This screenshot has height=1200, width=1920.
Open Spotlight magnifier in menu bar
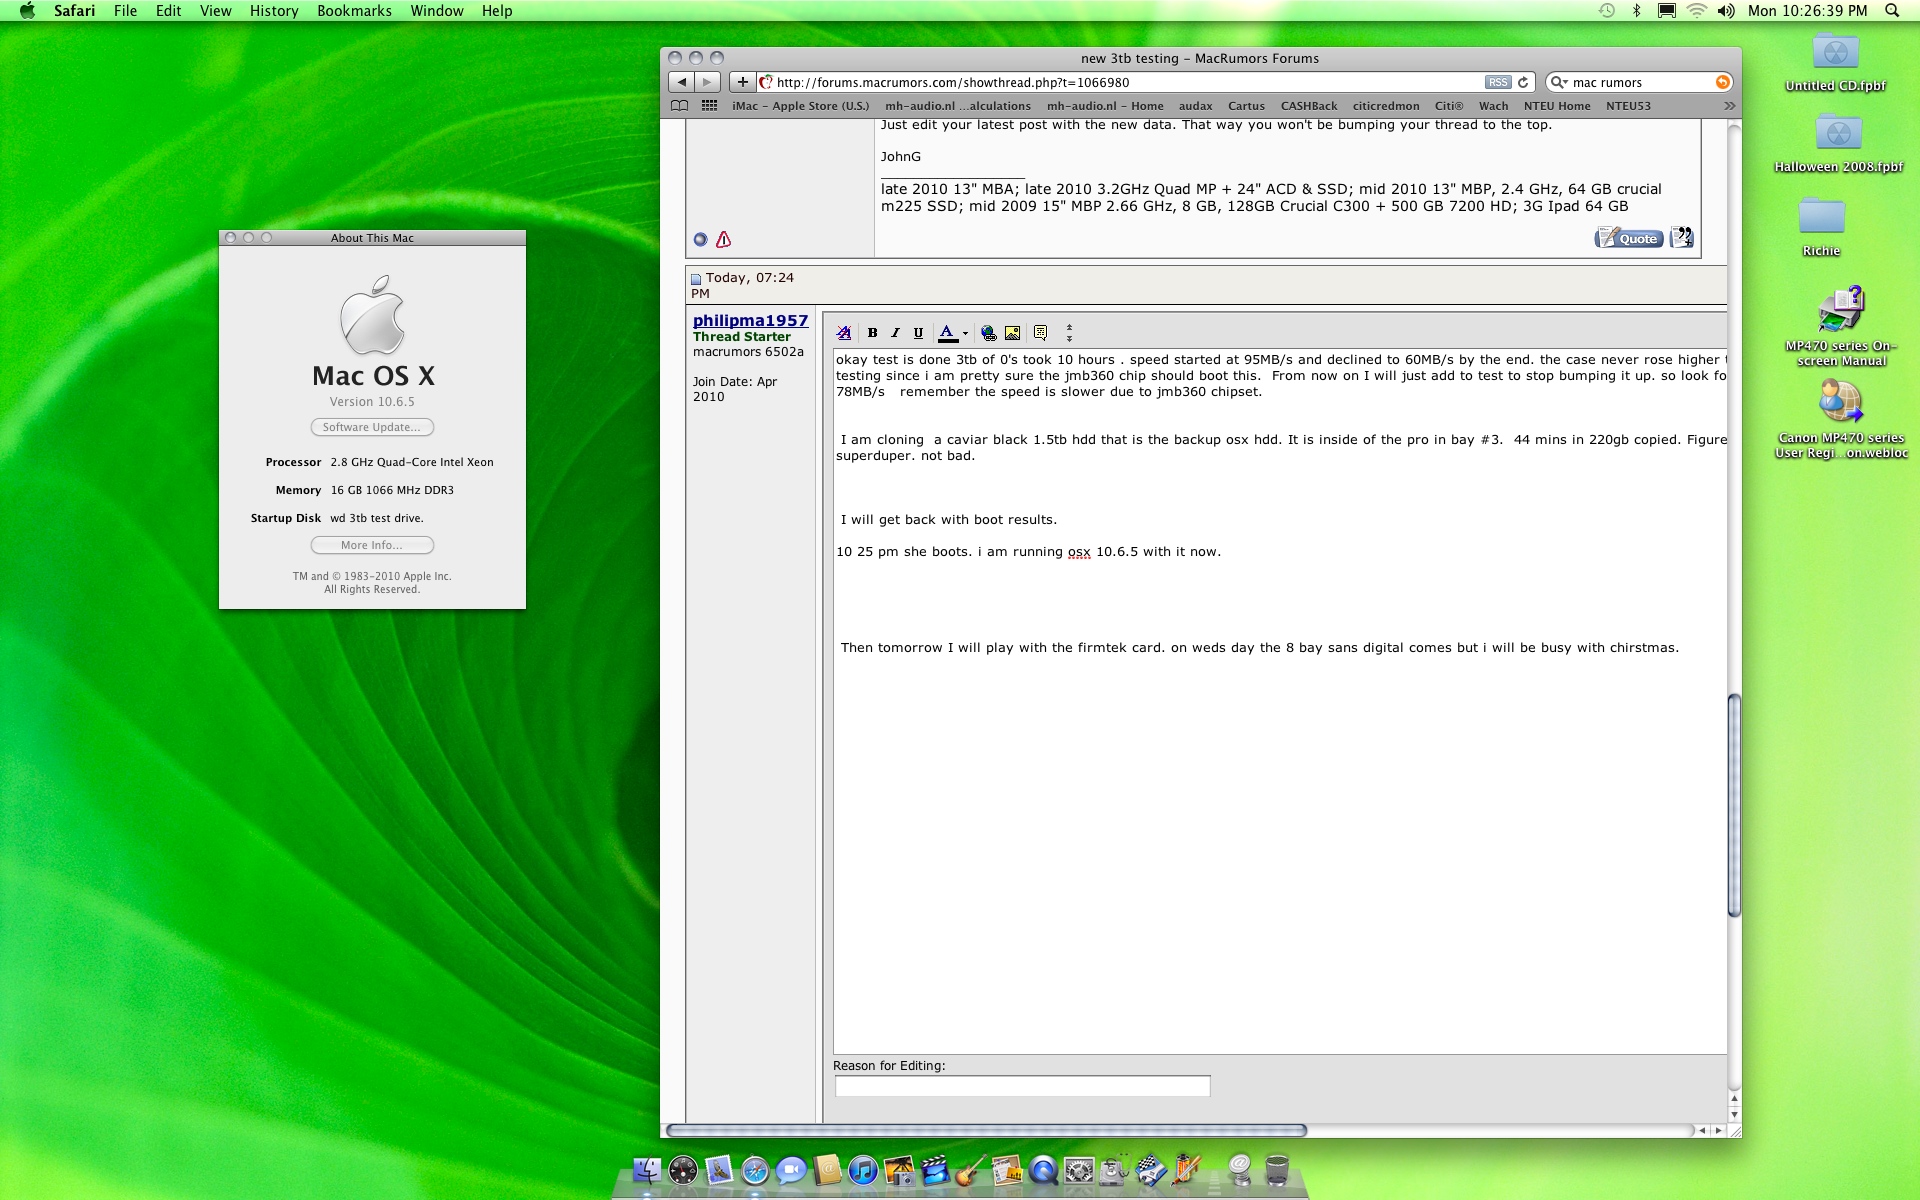[1891, 11]
